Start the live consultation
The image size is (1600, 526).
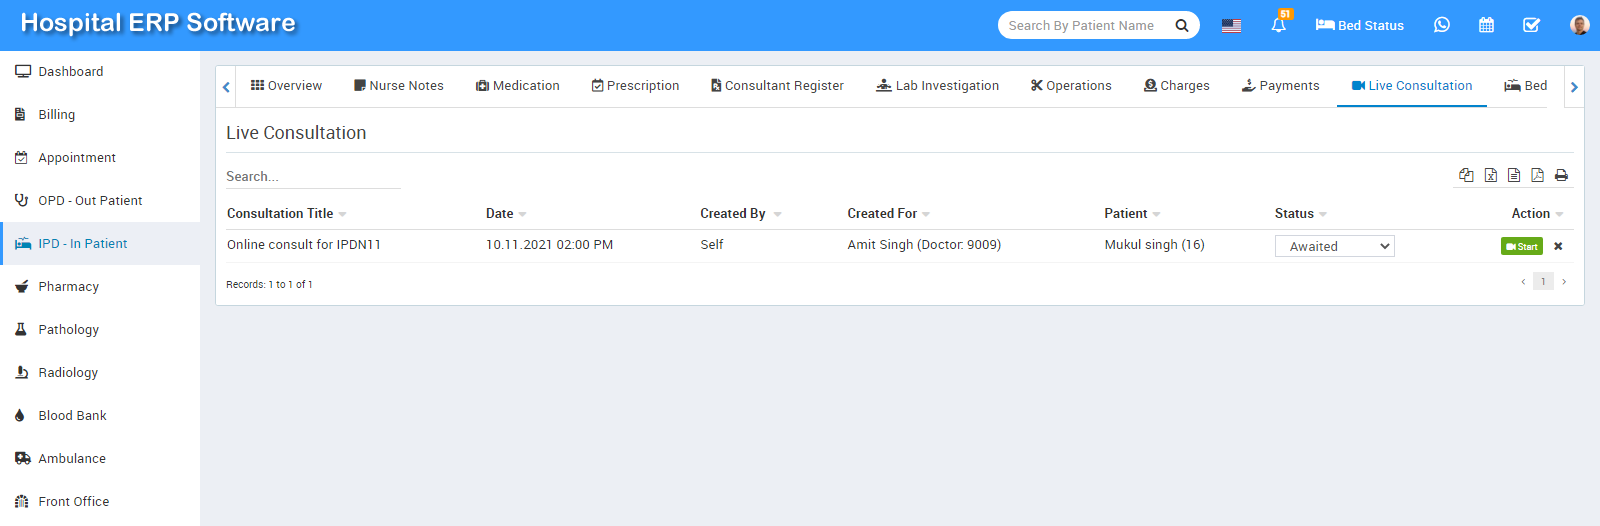(x=1521, y=246)
